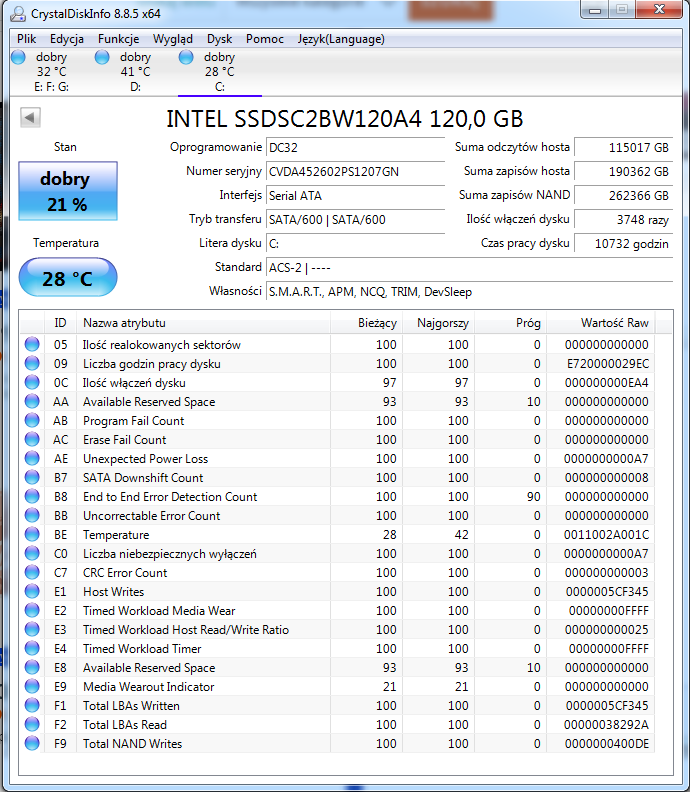Viewport: 690px width, 792px height.
Task: Click the previous disk arrow button
Action: (x=30, y=118)
